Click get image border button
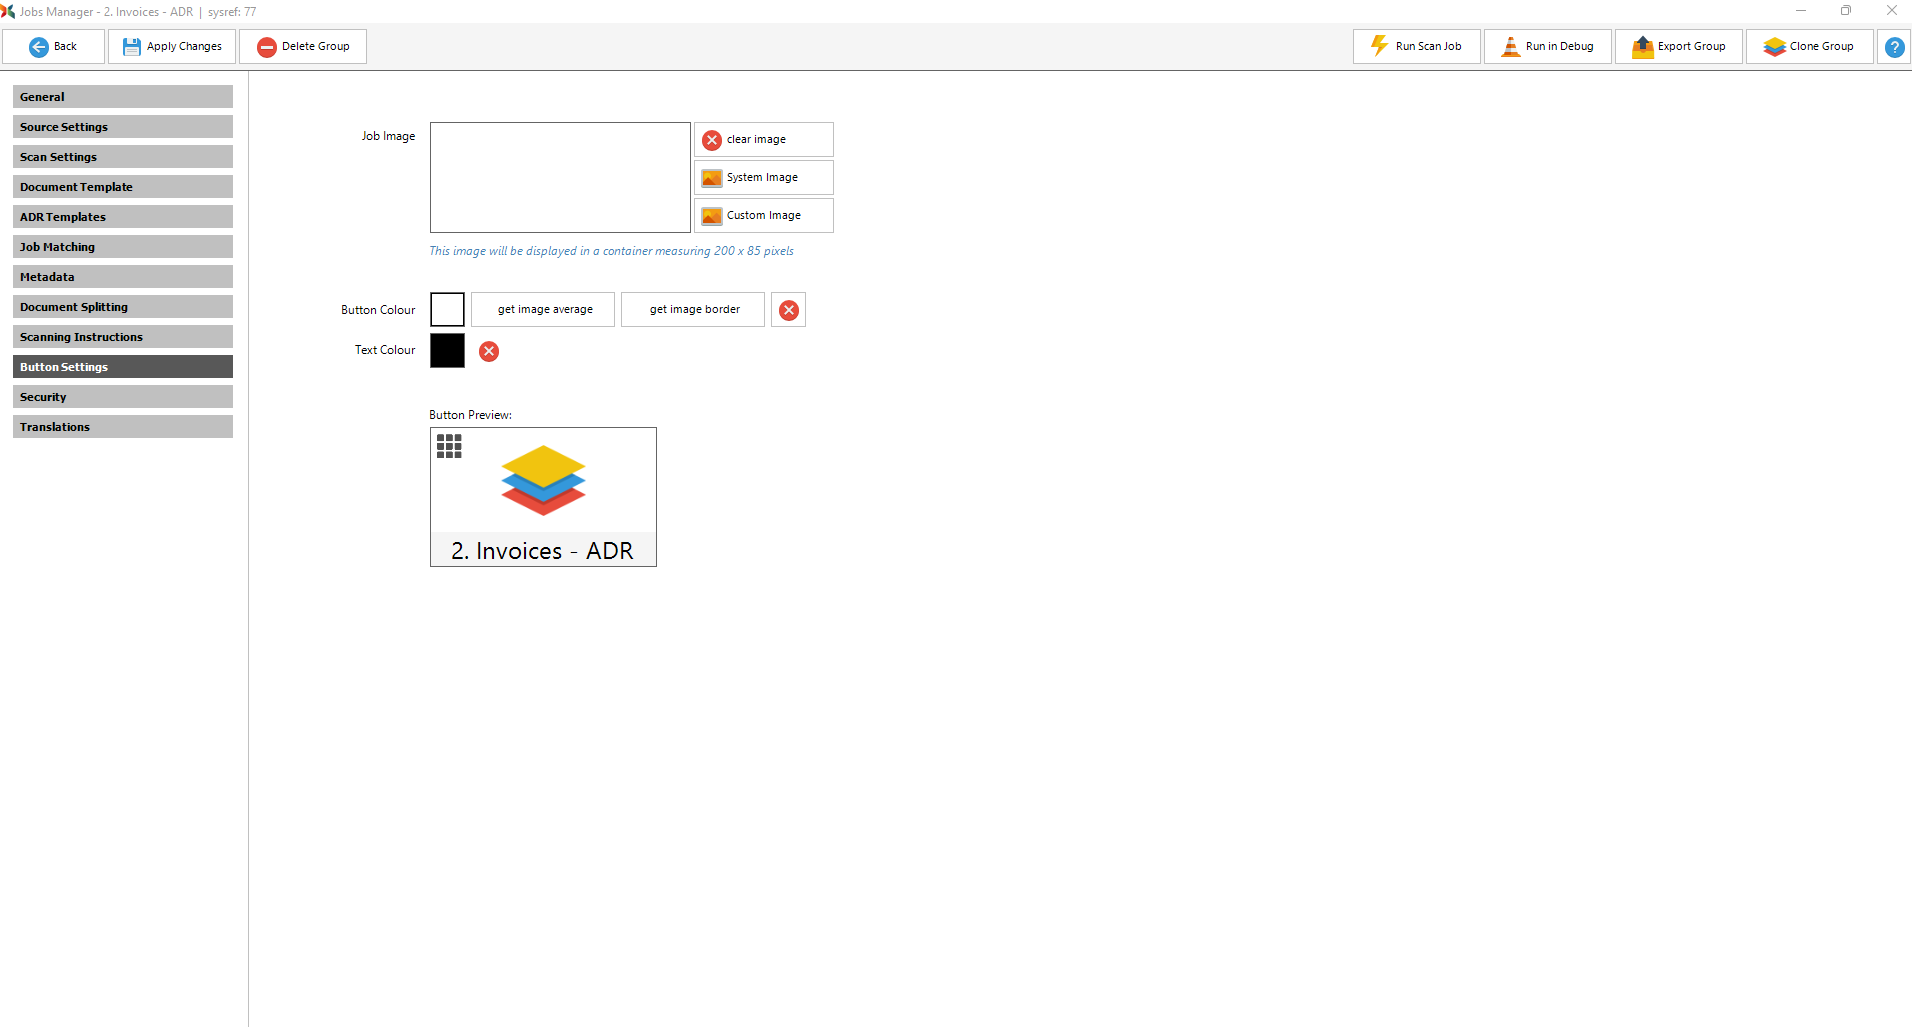 694,310
